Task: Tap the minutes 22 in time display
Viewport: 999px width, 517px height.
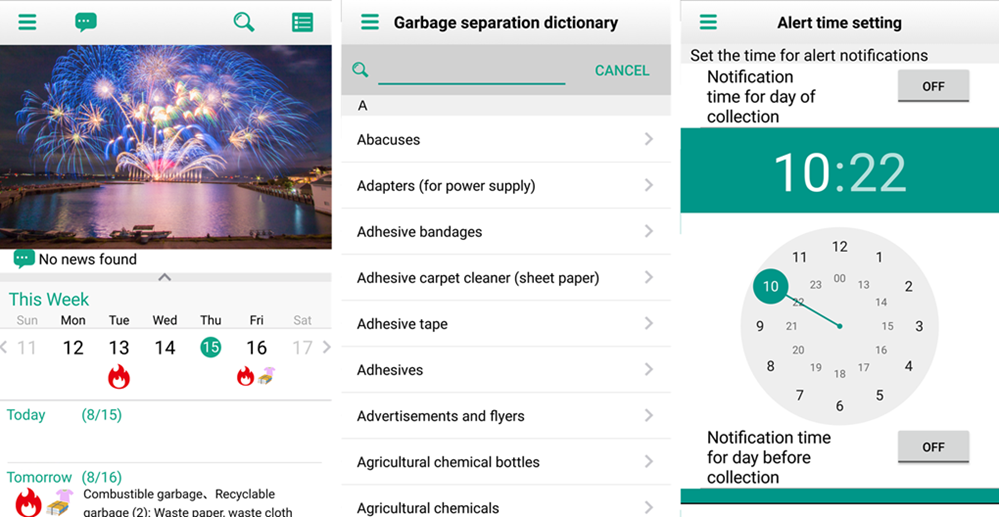Action: point(877,173)
